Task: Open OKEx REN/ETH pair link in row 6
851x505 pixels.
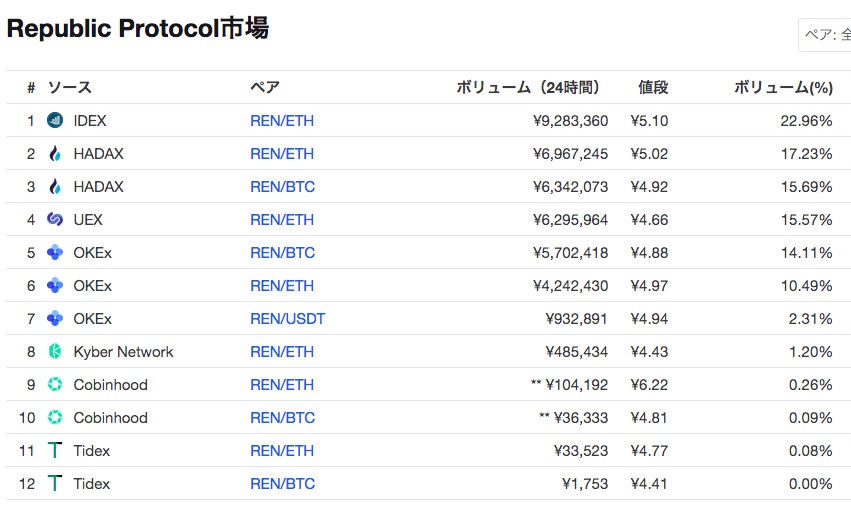Action: pyautogui.click(x=282, y=286)
